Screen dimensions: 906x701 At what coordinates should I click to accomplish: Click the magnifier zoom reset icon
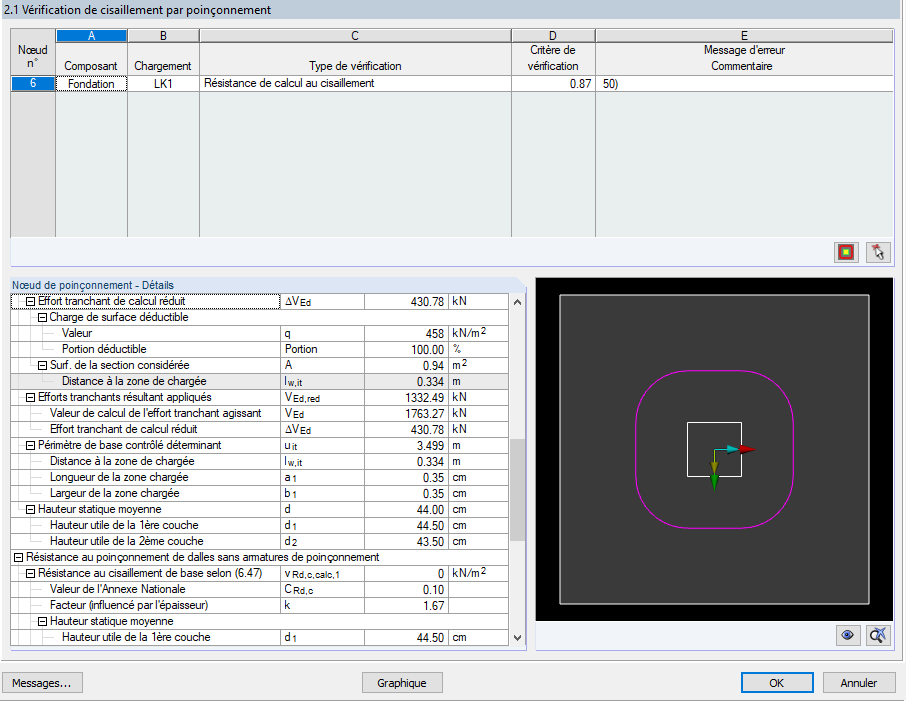point(878,635)
